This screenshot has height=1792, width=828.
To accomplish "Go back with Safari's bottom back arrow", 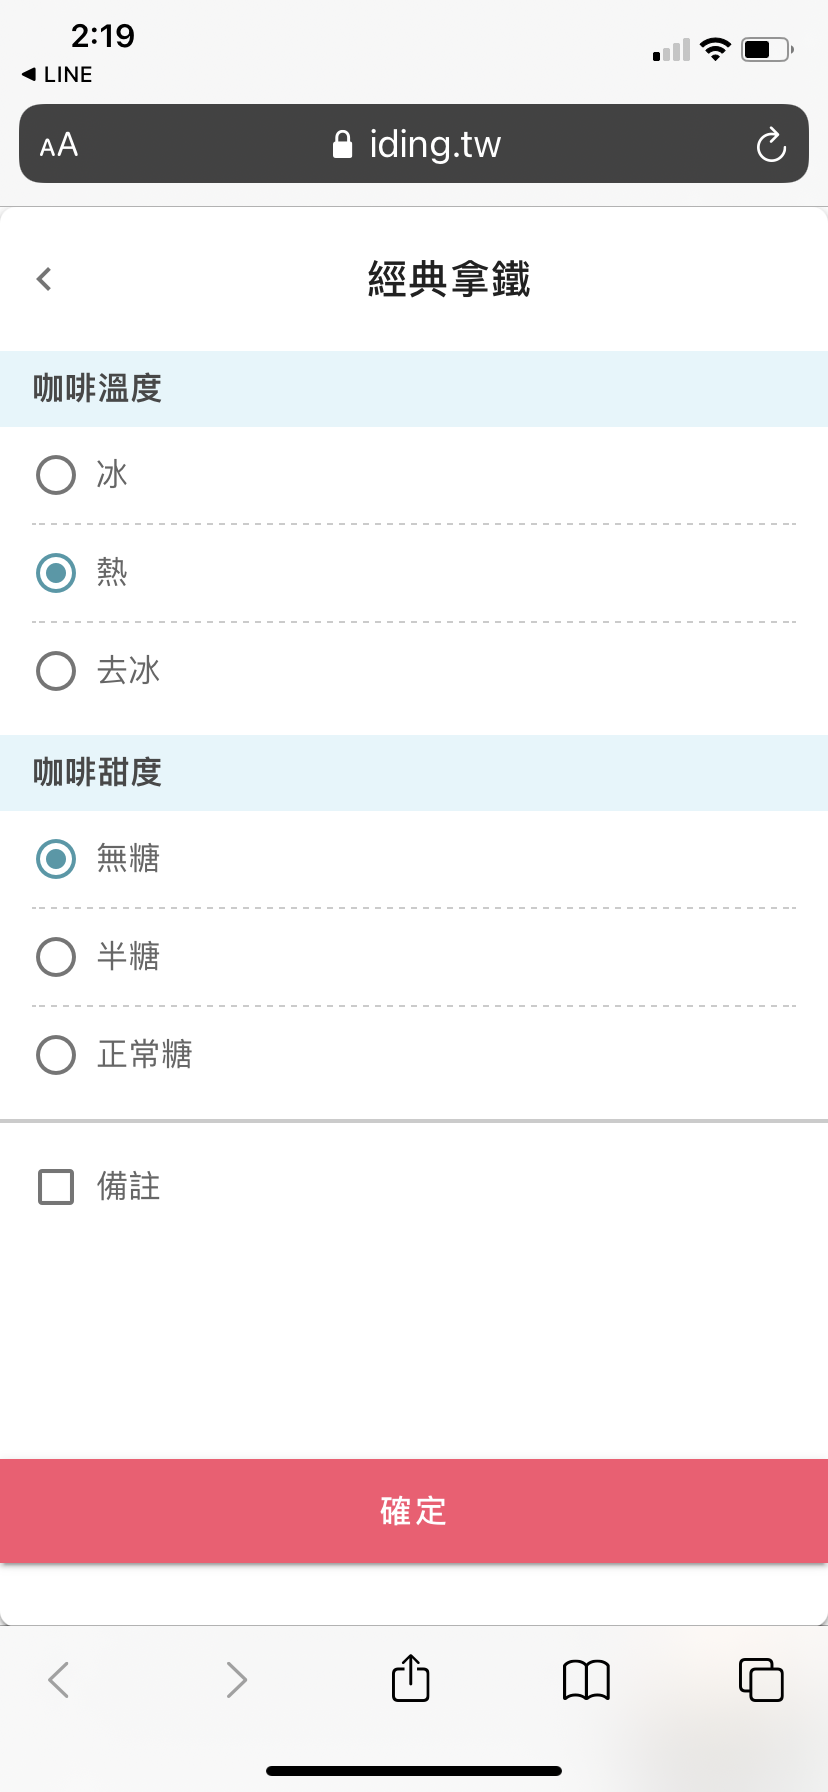I will [x=59, y=1679].
